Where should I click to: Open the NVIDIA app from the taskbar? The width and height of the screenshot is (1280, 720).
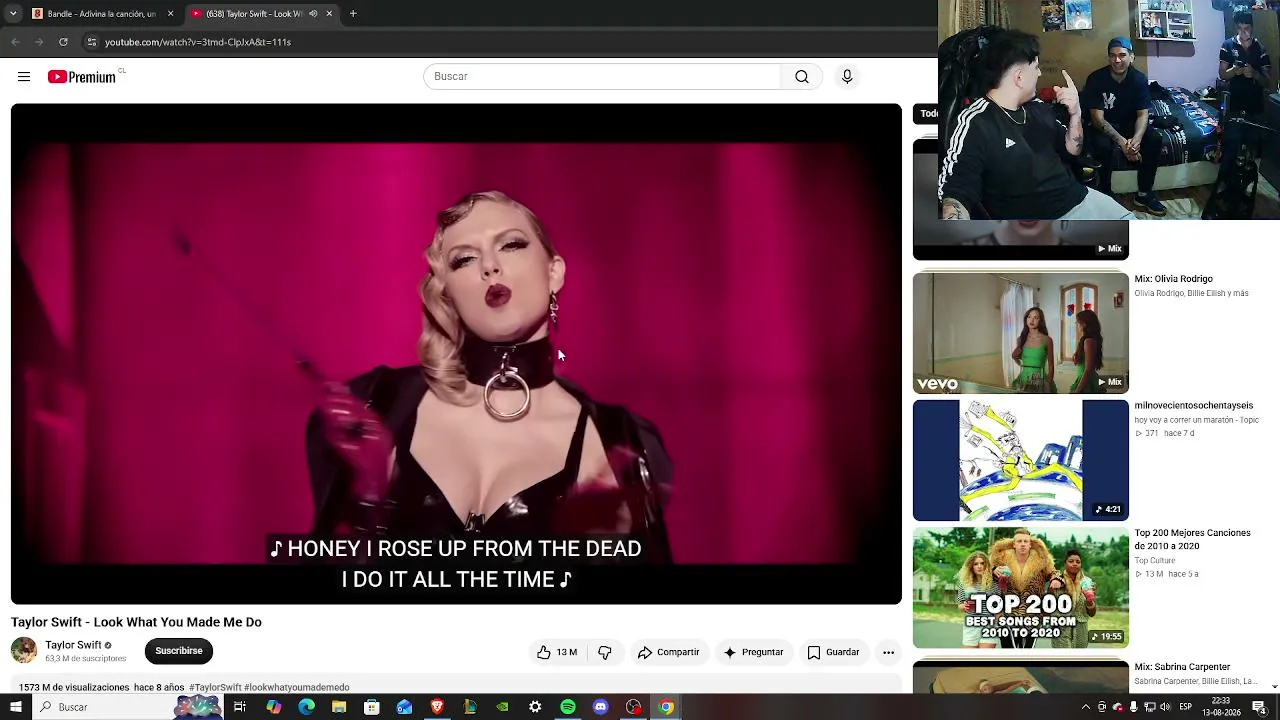click(x=502, y=707)
